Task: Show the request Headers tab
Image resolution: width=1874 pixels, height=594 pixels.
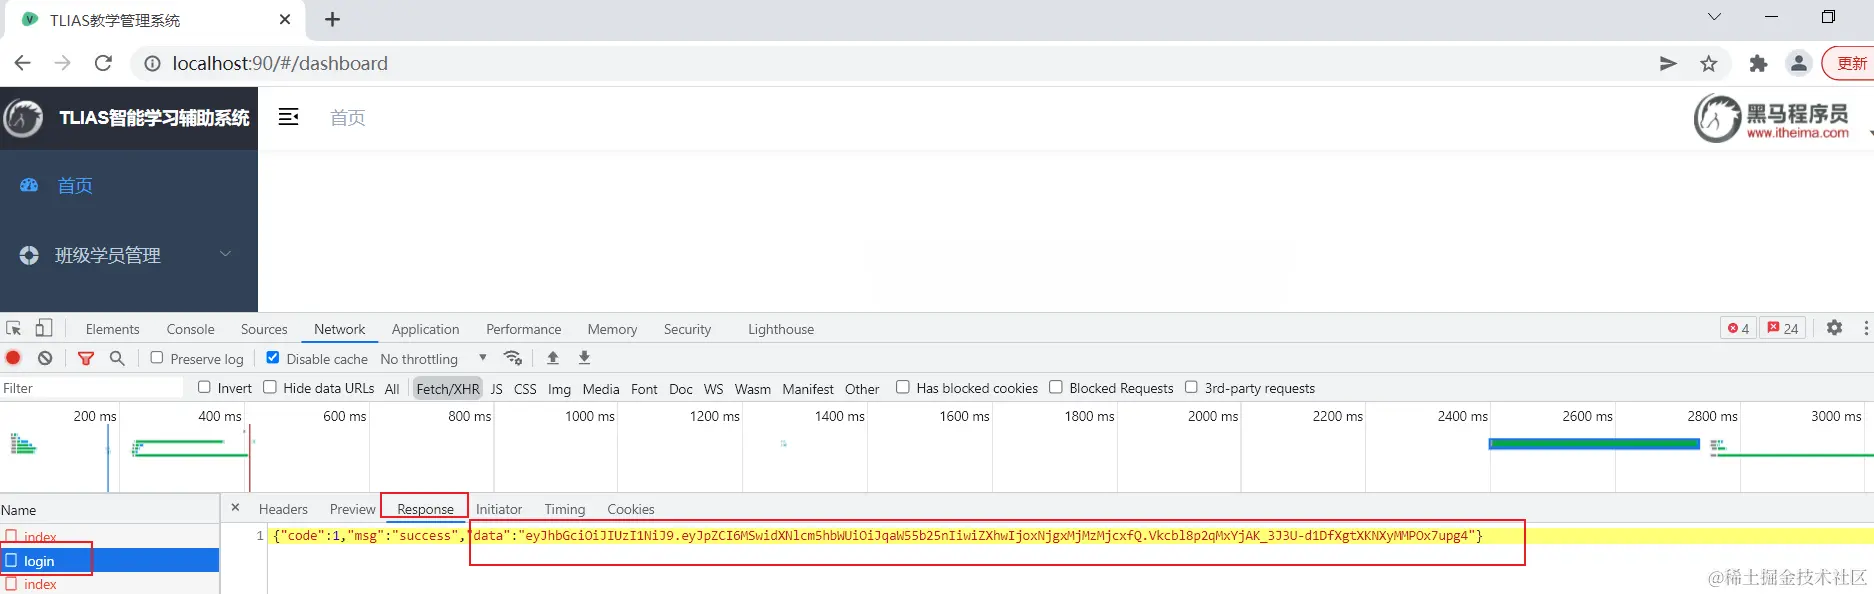Action: pos(283,509)
